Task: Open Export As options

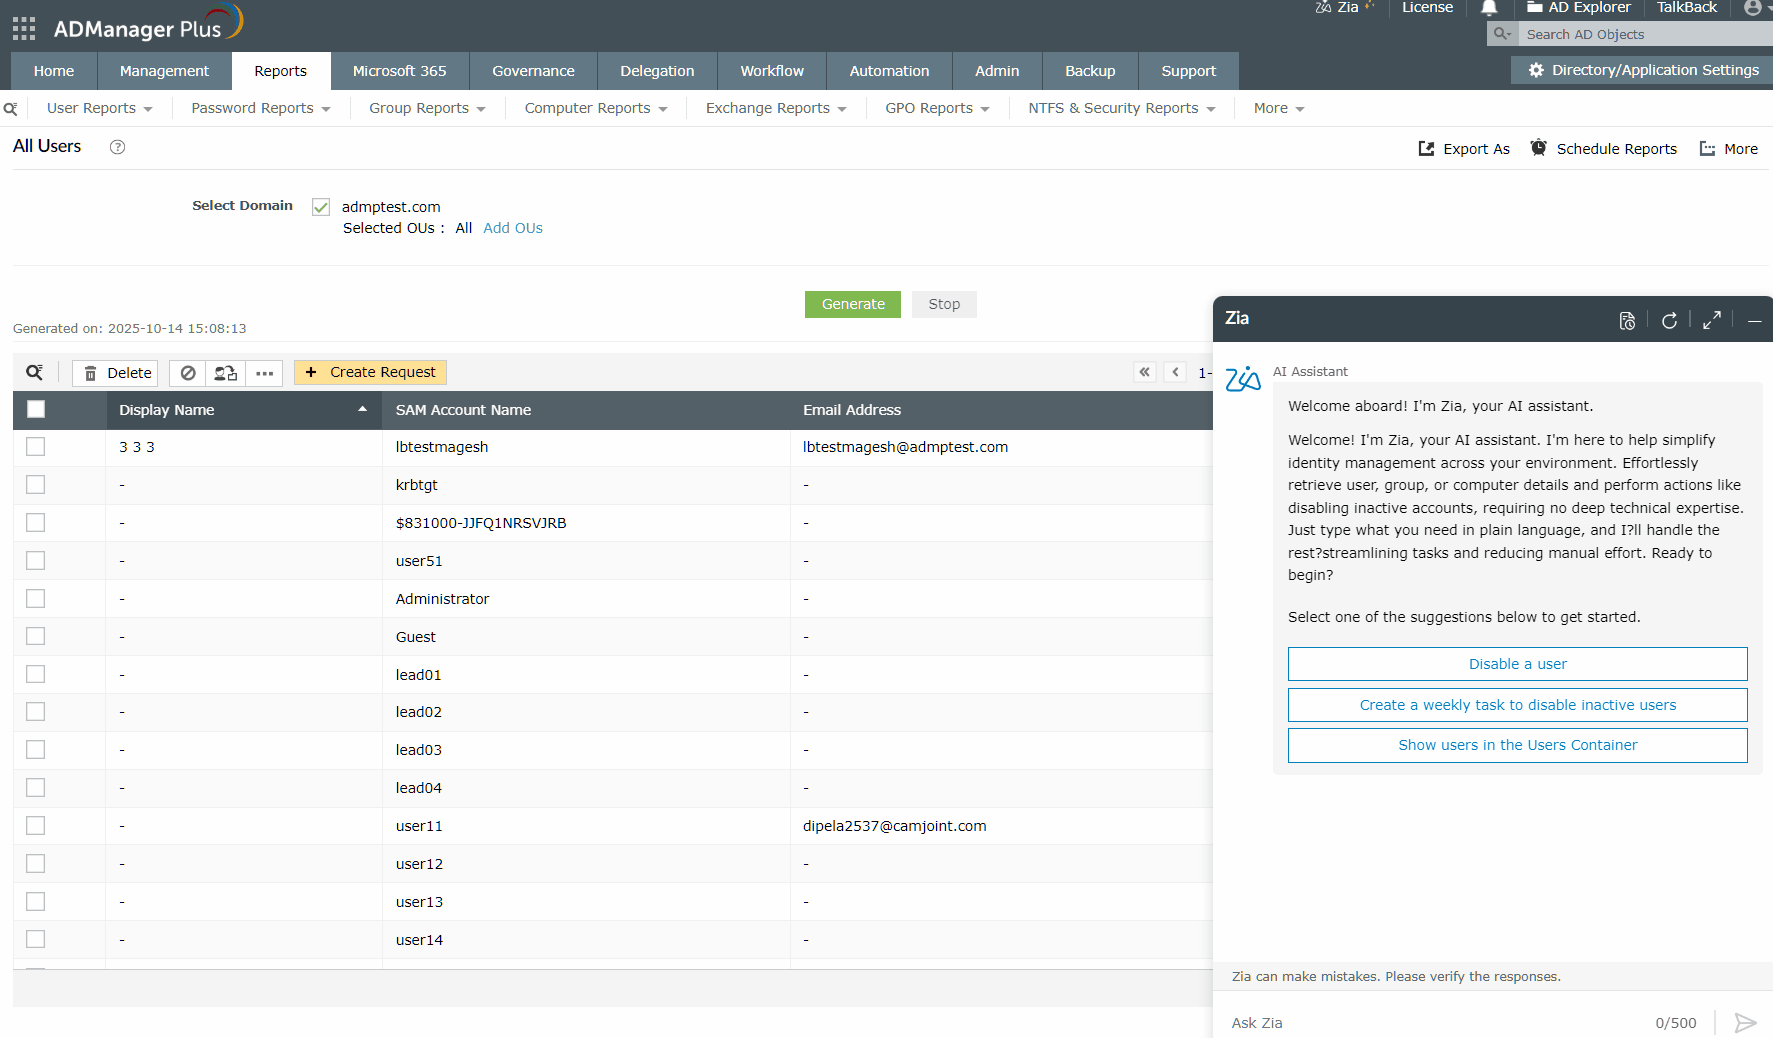Action: coord(1464,149)
